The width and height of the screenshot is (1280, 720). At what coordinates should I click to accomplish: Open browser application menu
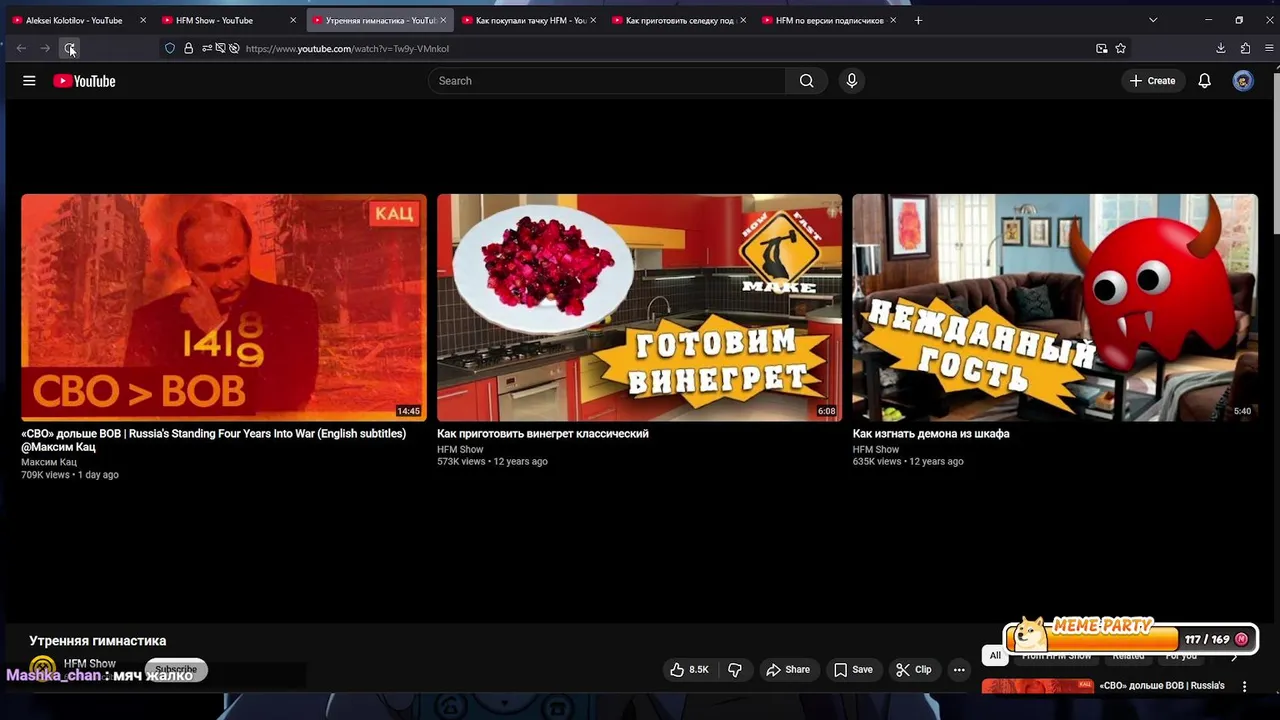(x=1269, y=48)
